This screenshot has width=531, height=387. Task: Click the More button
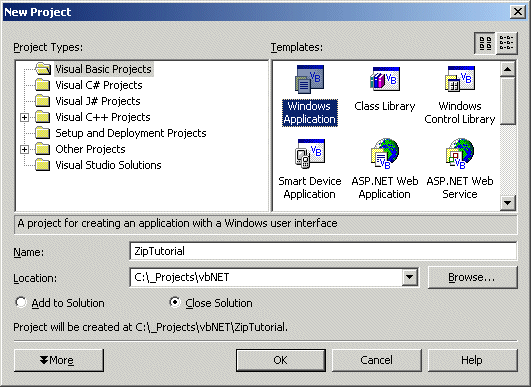coord(59,360)
